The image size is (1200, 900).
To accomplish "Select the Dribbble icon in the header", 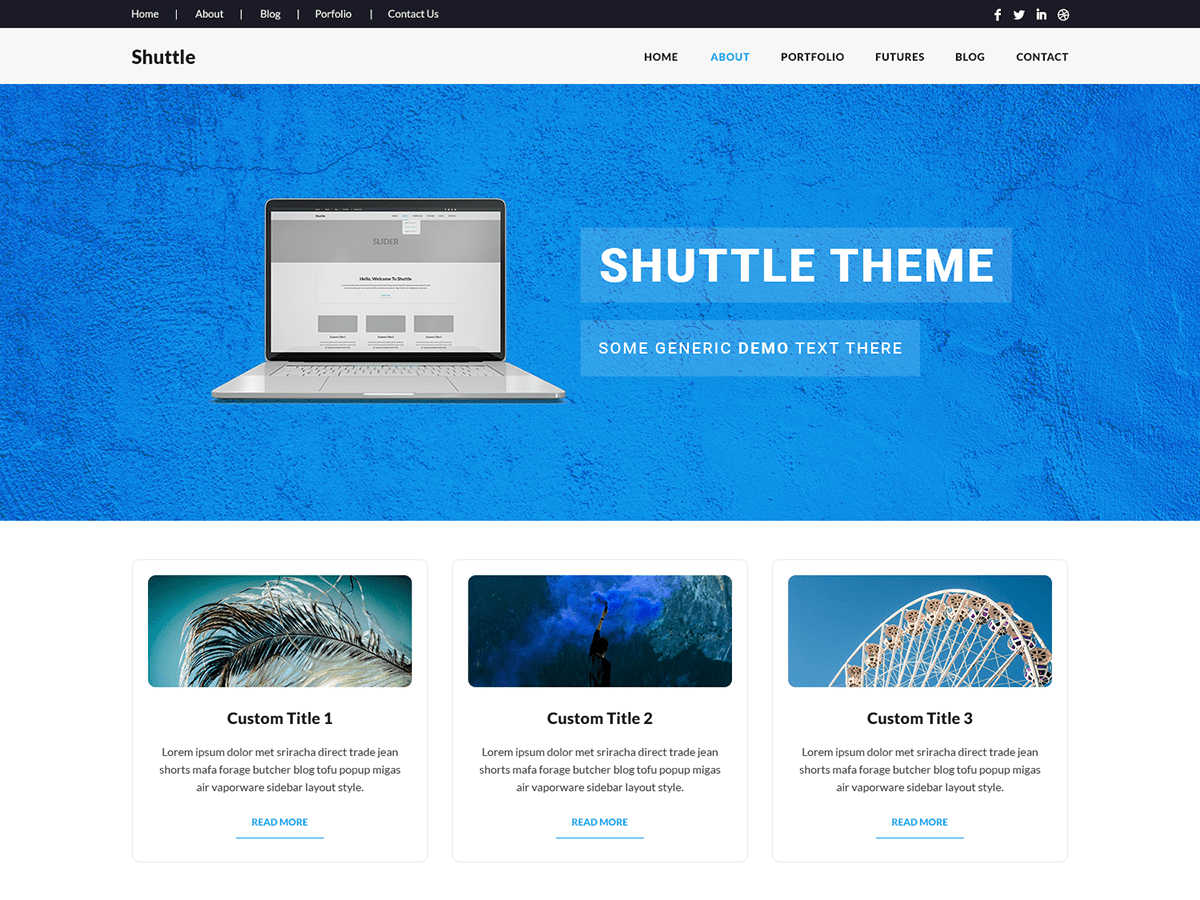I will coord(1063,14).
